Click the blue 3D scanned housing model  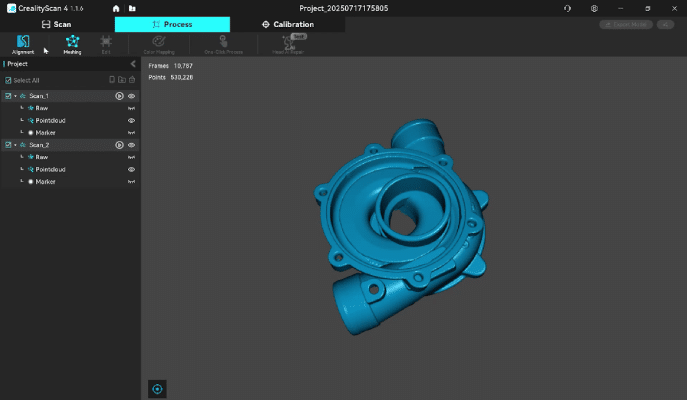point(401,227)
